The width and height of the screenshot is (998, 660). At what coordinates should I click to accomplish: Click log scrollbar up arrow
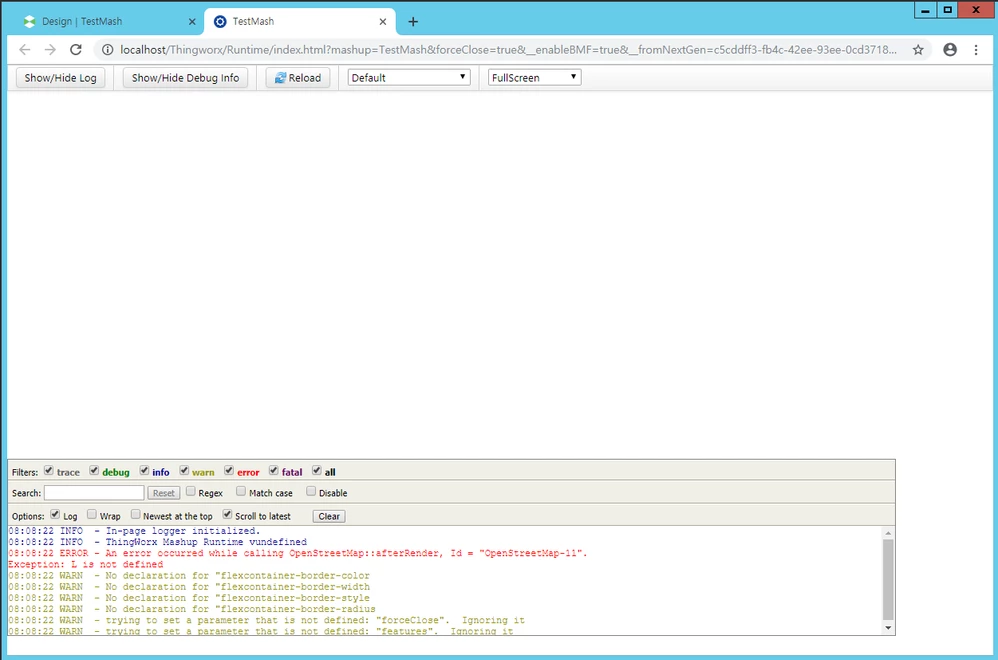(888, 533)
